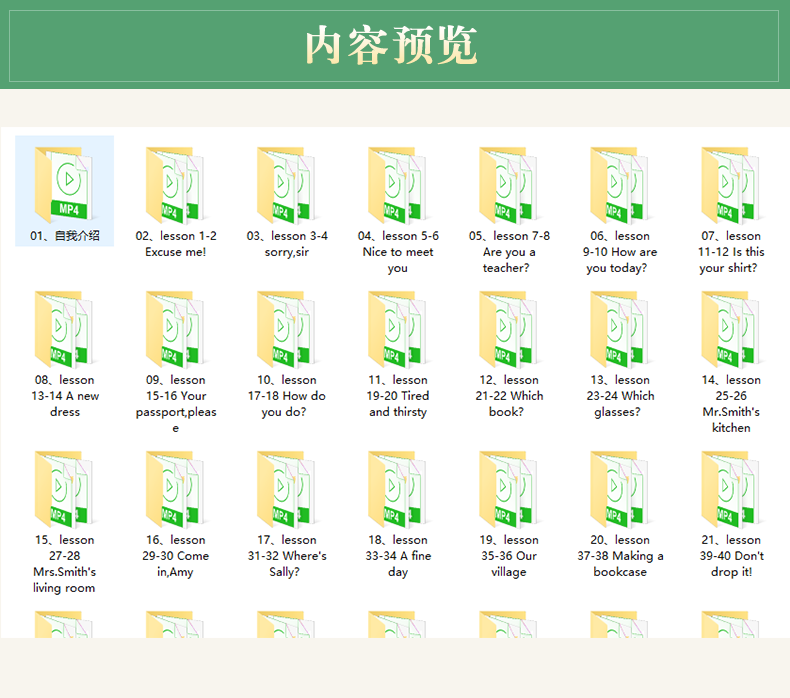Image resolution: width=790 pixels, height=698 pixels.
Task: Select folder icon 07 Is this your shirt?
Action: [x=731, y=185]
